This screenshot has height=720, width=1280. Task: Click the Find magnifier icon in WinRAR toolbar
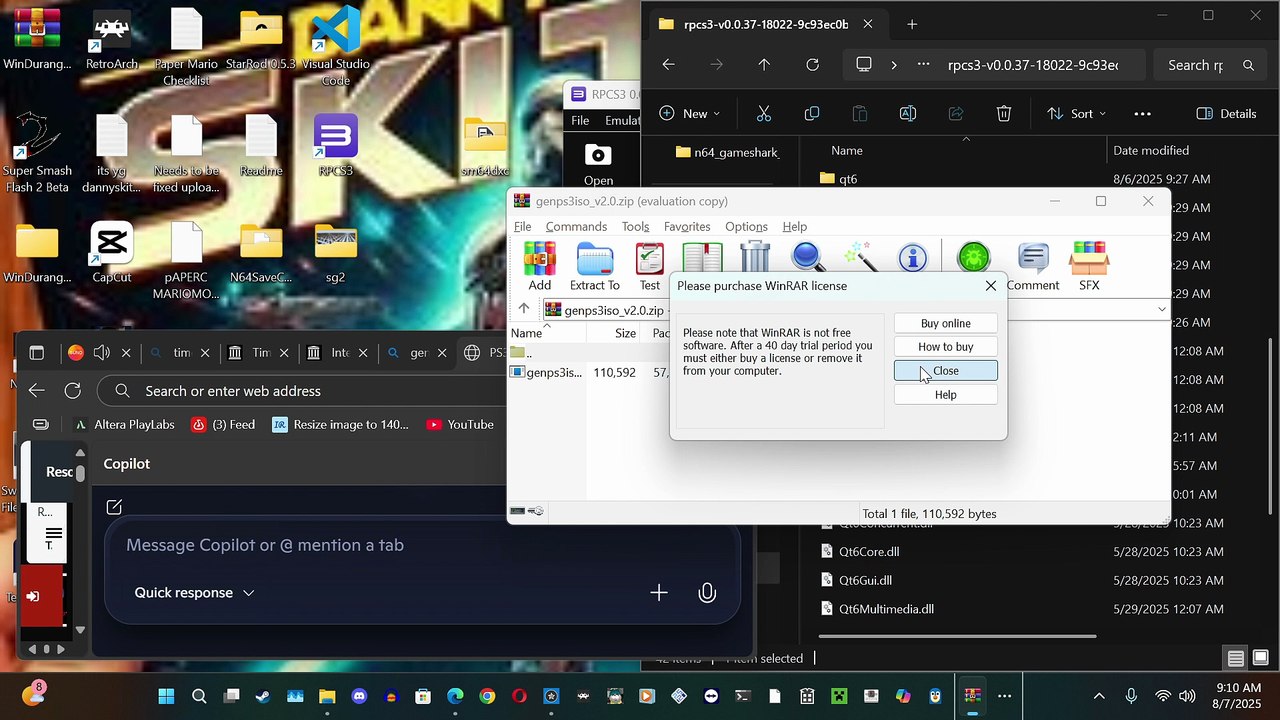[807, 257]
